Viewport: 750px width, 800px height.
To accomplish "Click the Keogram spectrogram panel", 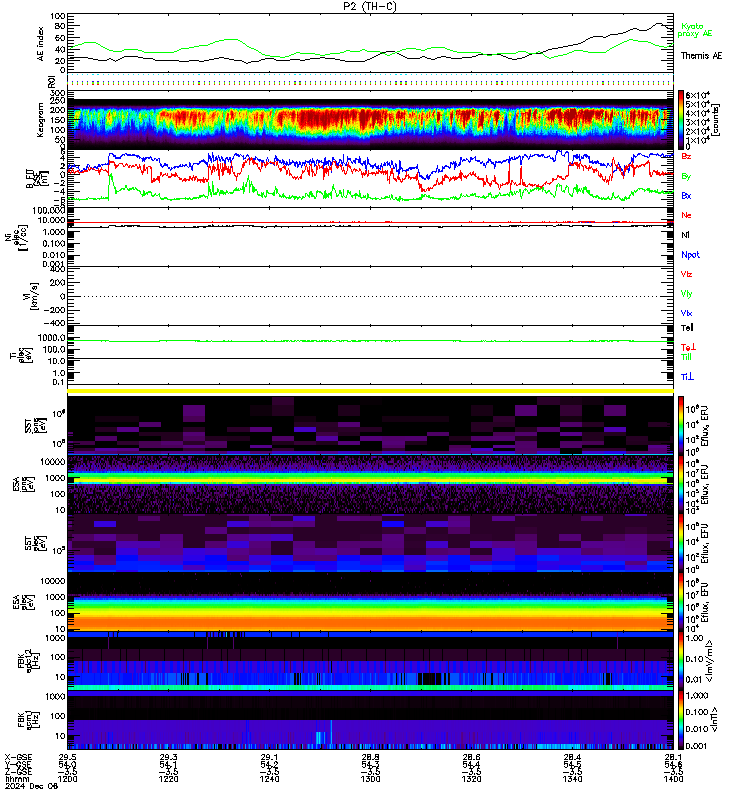I will tap(370, 120).
